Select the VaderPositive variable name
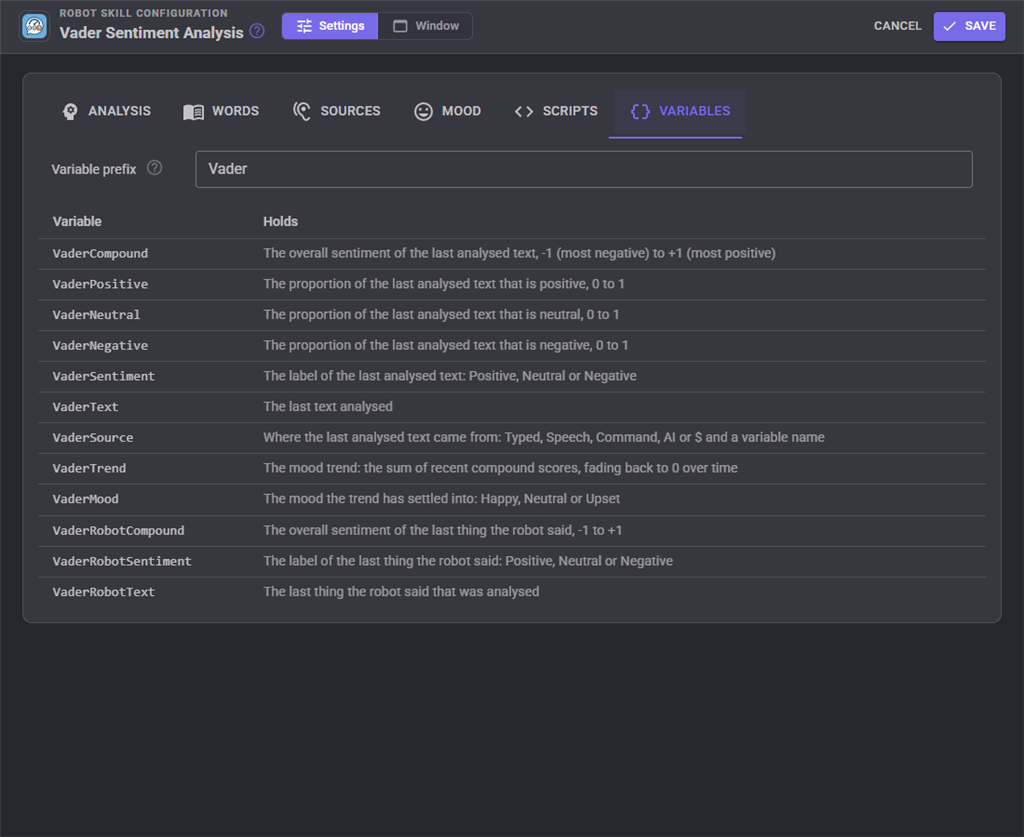The height and width of the screenshot is (837, 1024). [101, 284]
